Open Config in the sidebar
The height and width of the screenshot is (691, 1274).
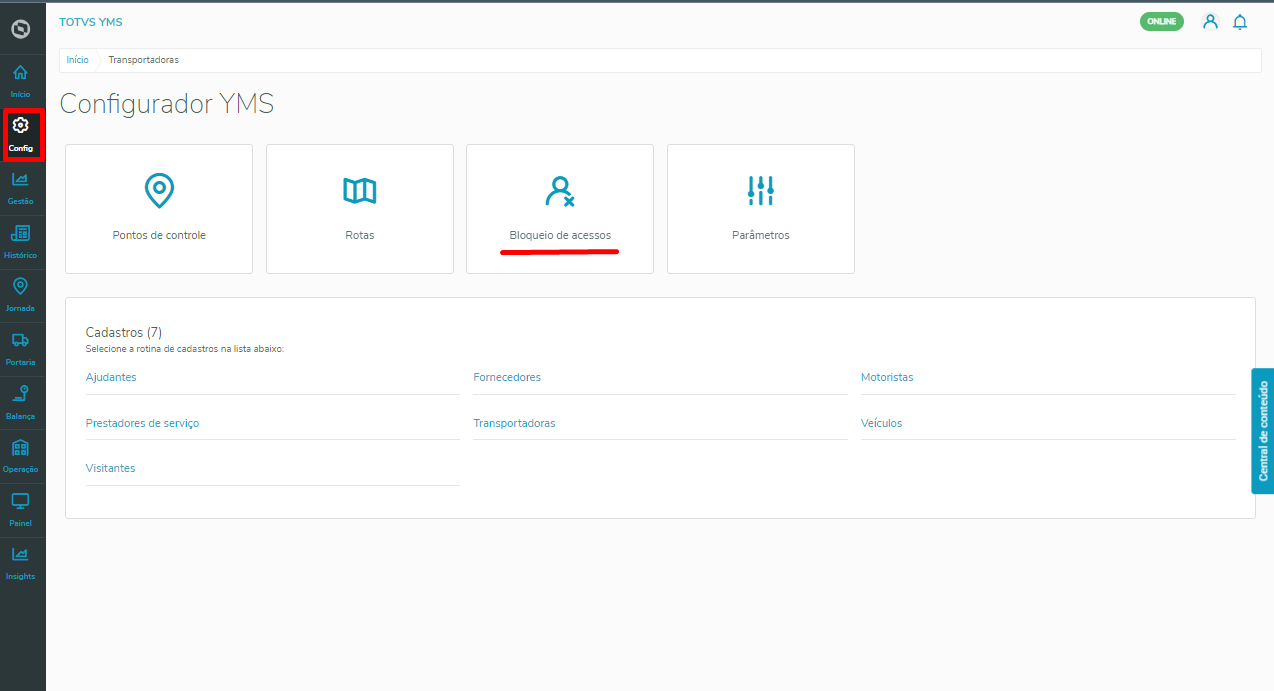click(x=20, y=135)
